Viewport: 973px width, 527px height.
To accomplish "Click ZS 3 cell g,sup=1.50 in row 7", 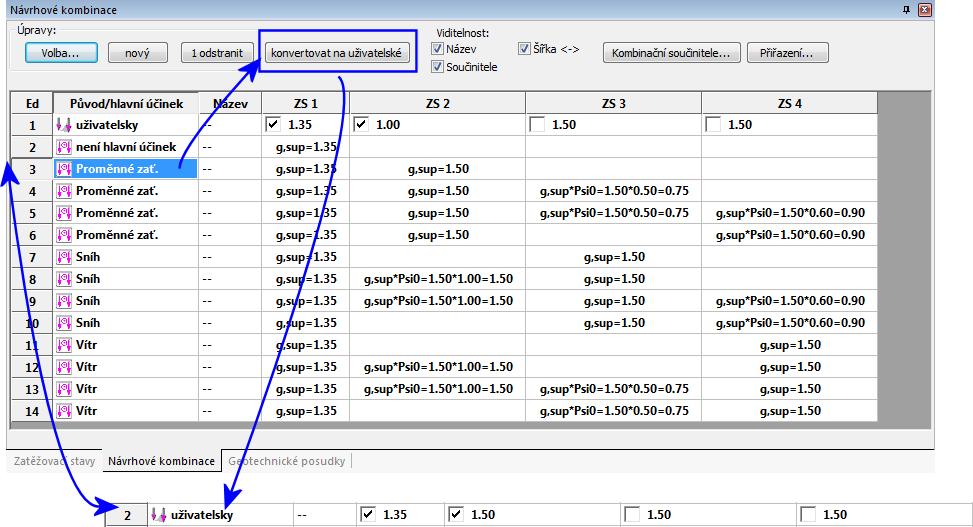I will pyautogui.click(x=614, y=257).
